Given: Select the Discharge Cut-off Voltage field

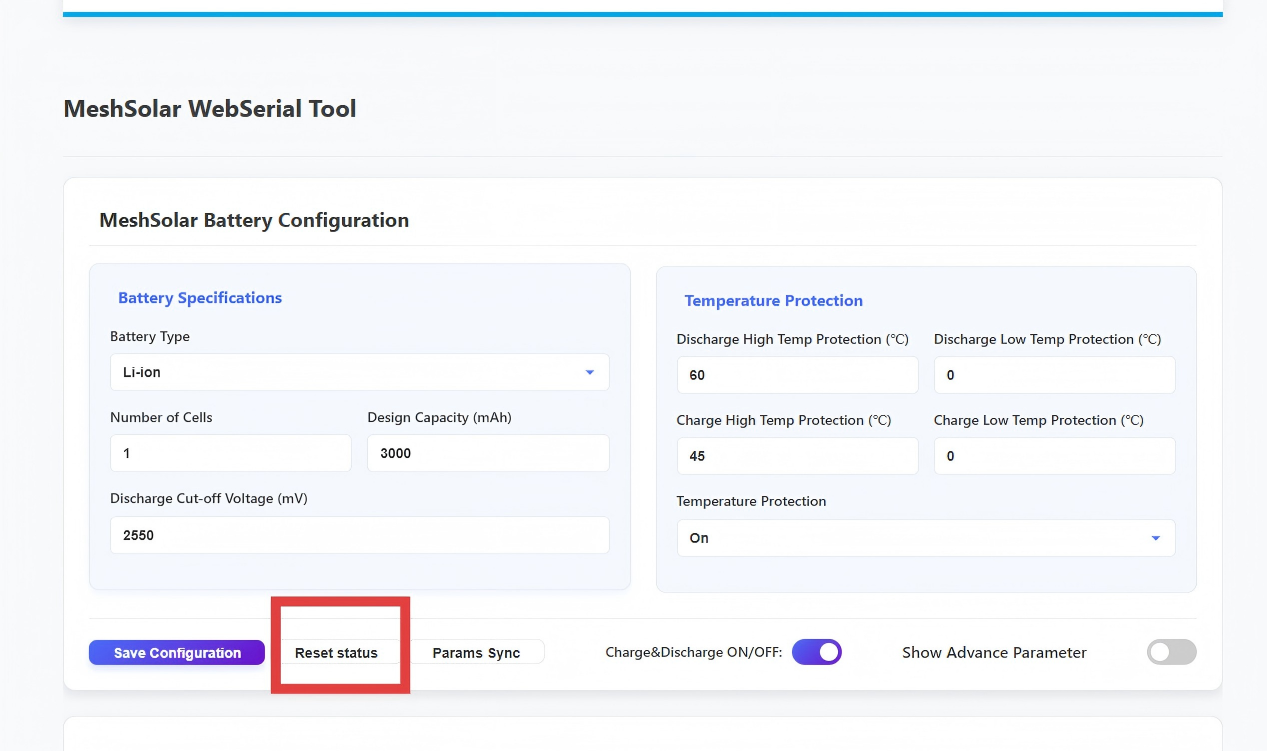Looking at the screenshot, I should [x=359, y=535].
